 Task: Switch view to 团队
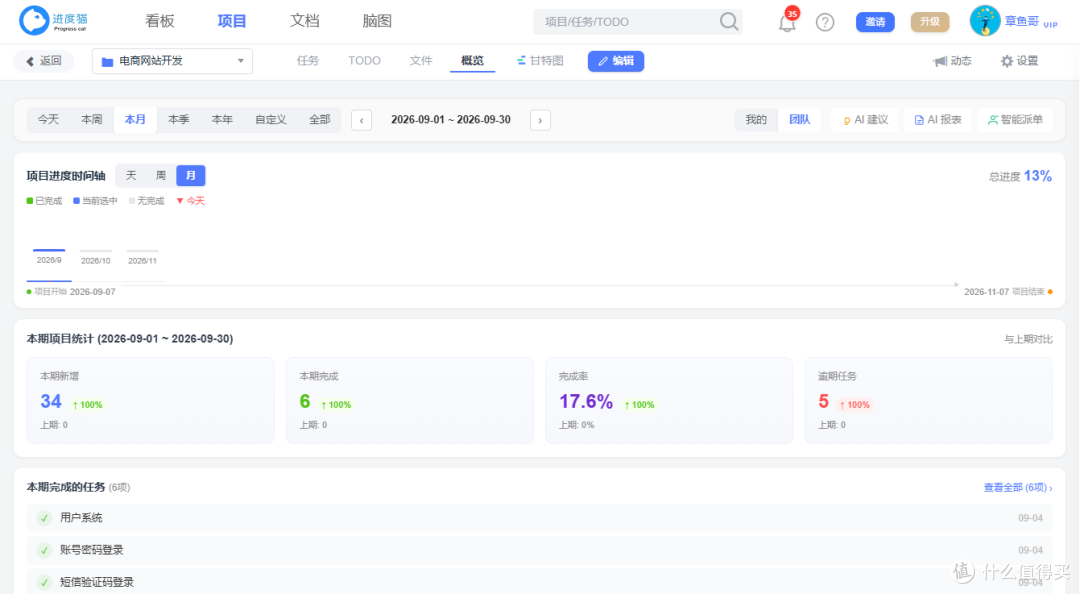(x=800, y=119)
